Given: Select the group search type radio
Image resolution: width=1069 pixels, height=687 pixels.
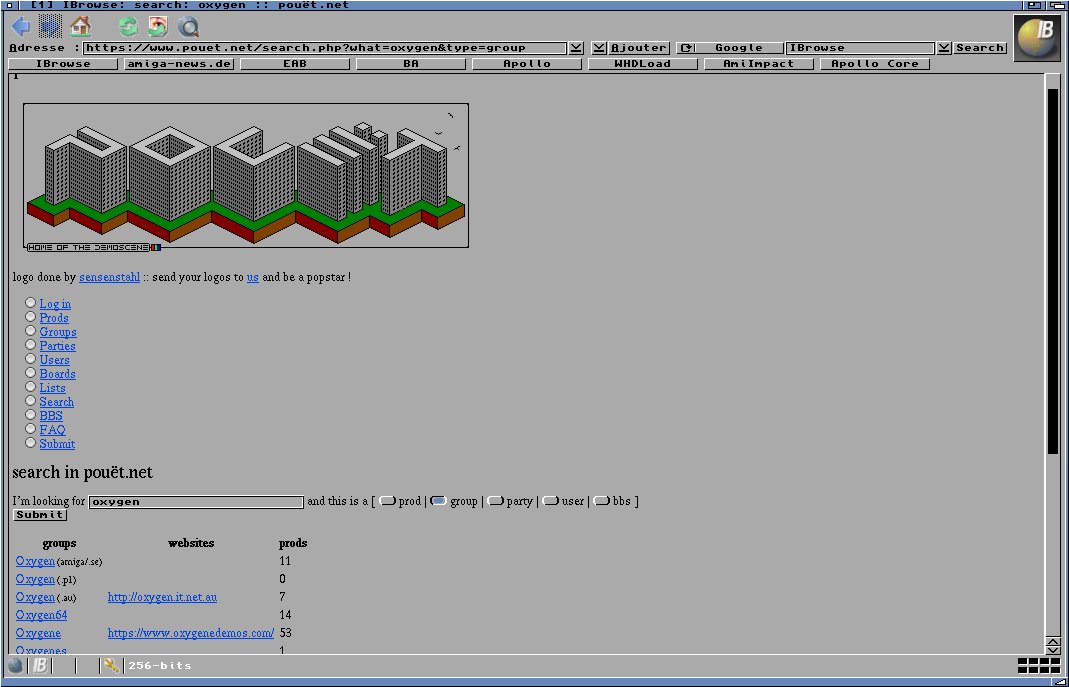Looking at the screenshot, I should click(438, 501).
